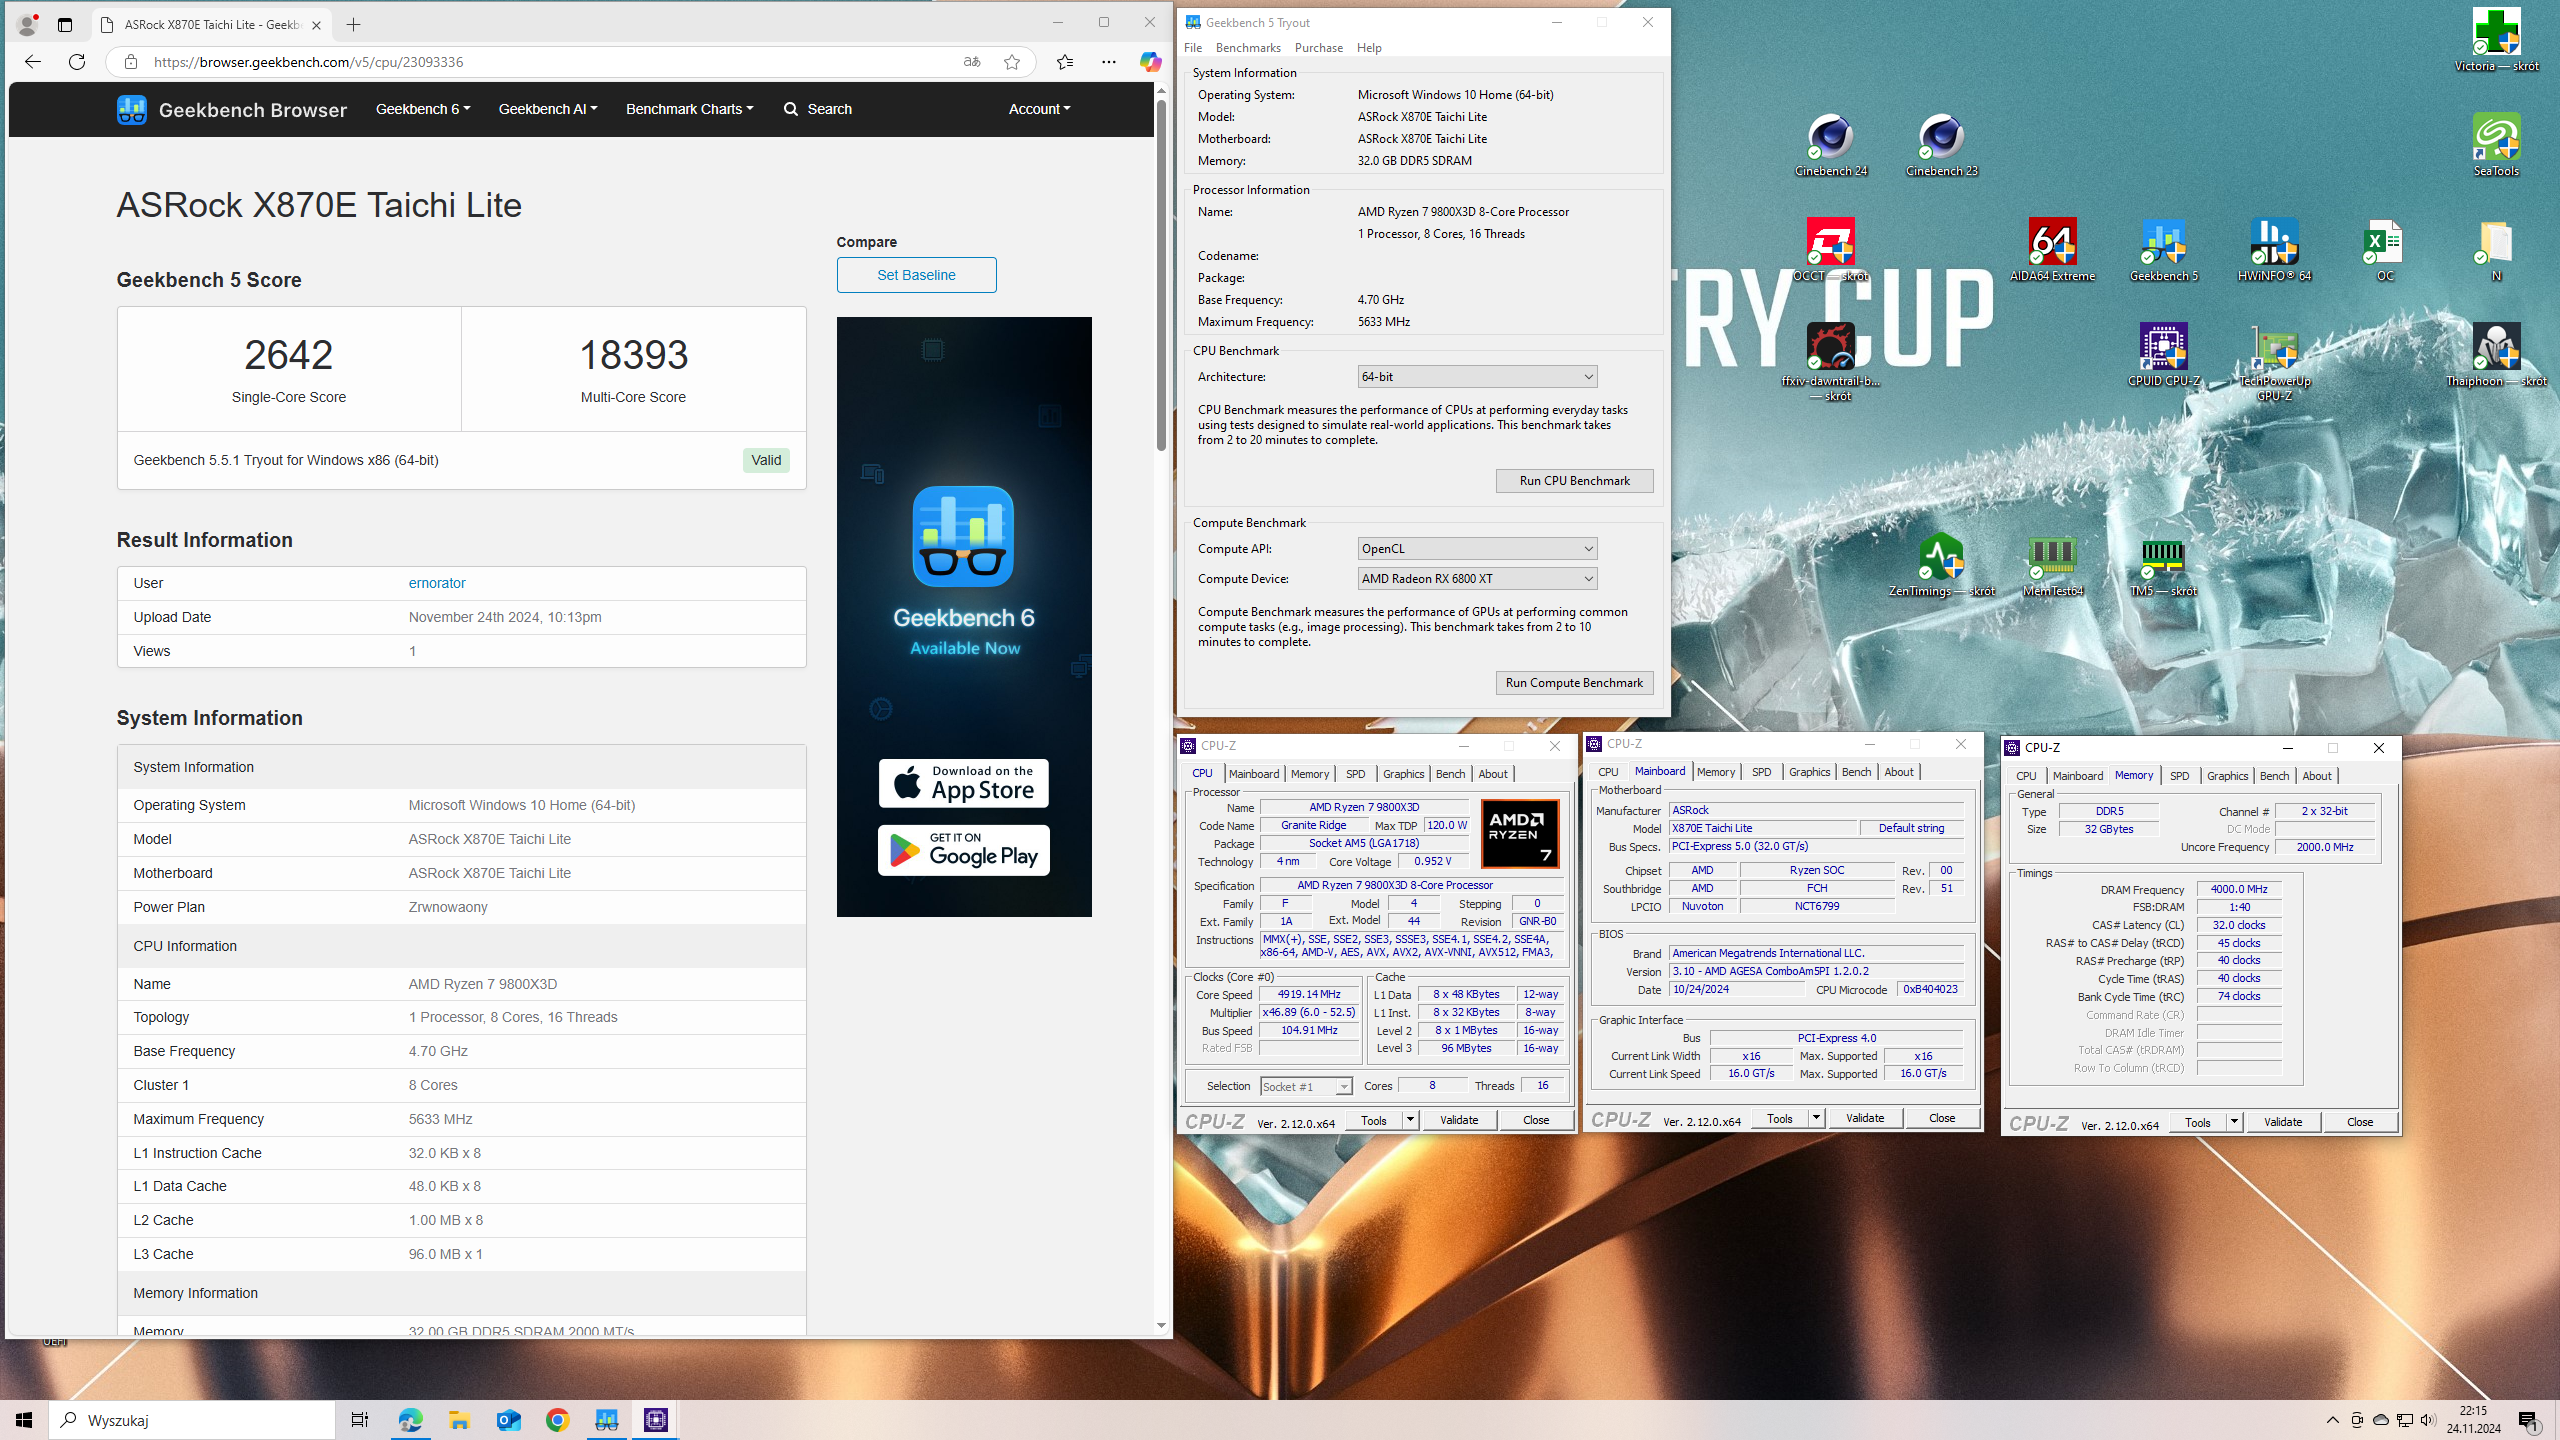
Task: Open MemTest64 desktop icon
Action: 2052,565
